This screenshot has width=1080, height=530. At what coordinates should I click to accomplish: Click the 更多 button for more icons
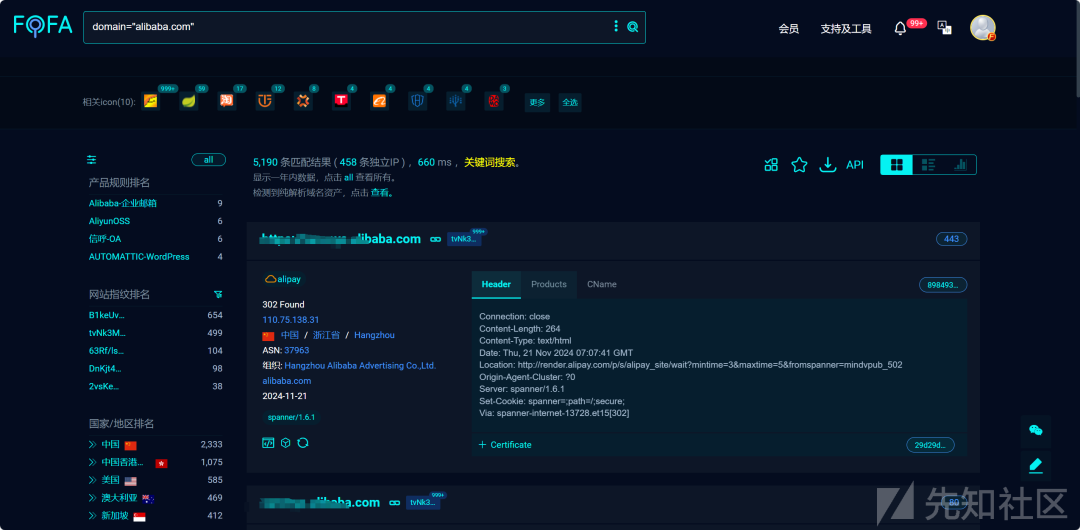coord(537,103)
